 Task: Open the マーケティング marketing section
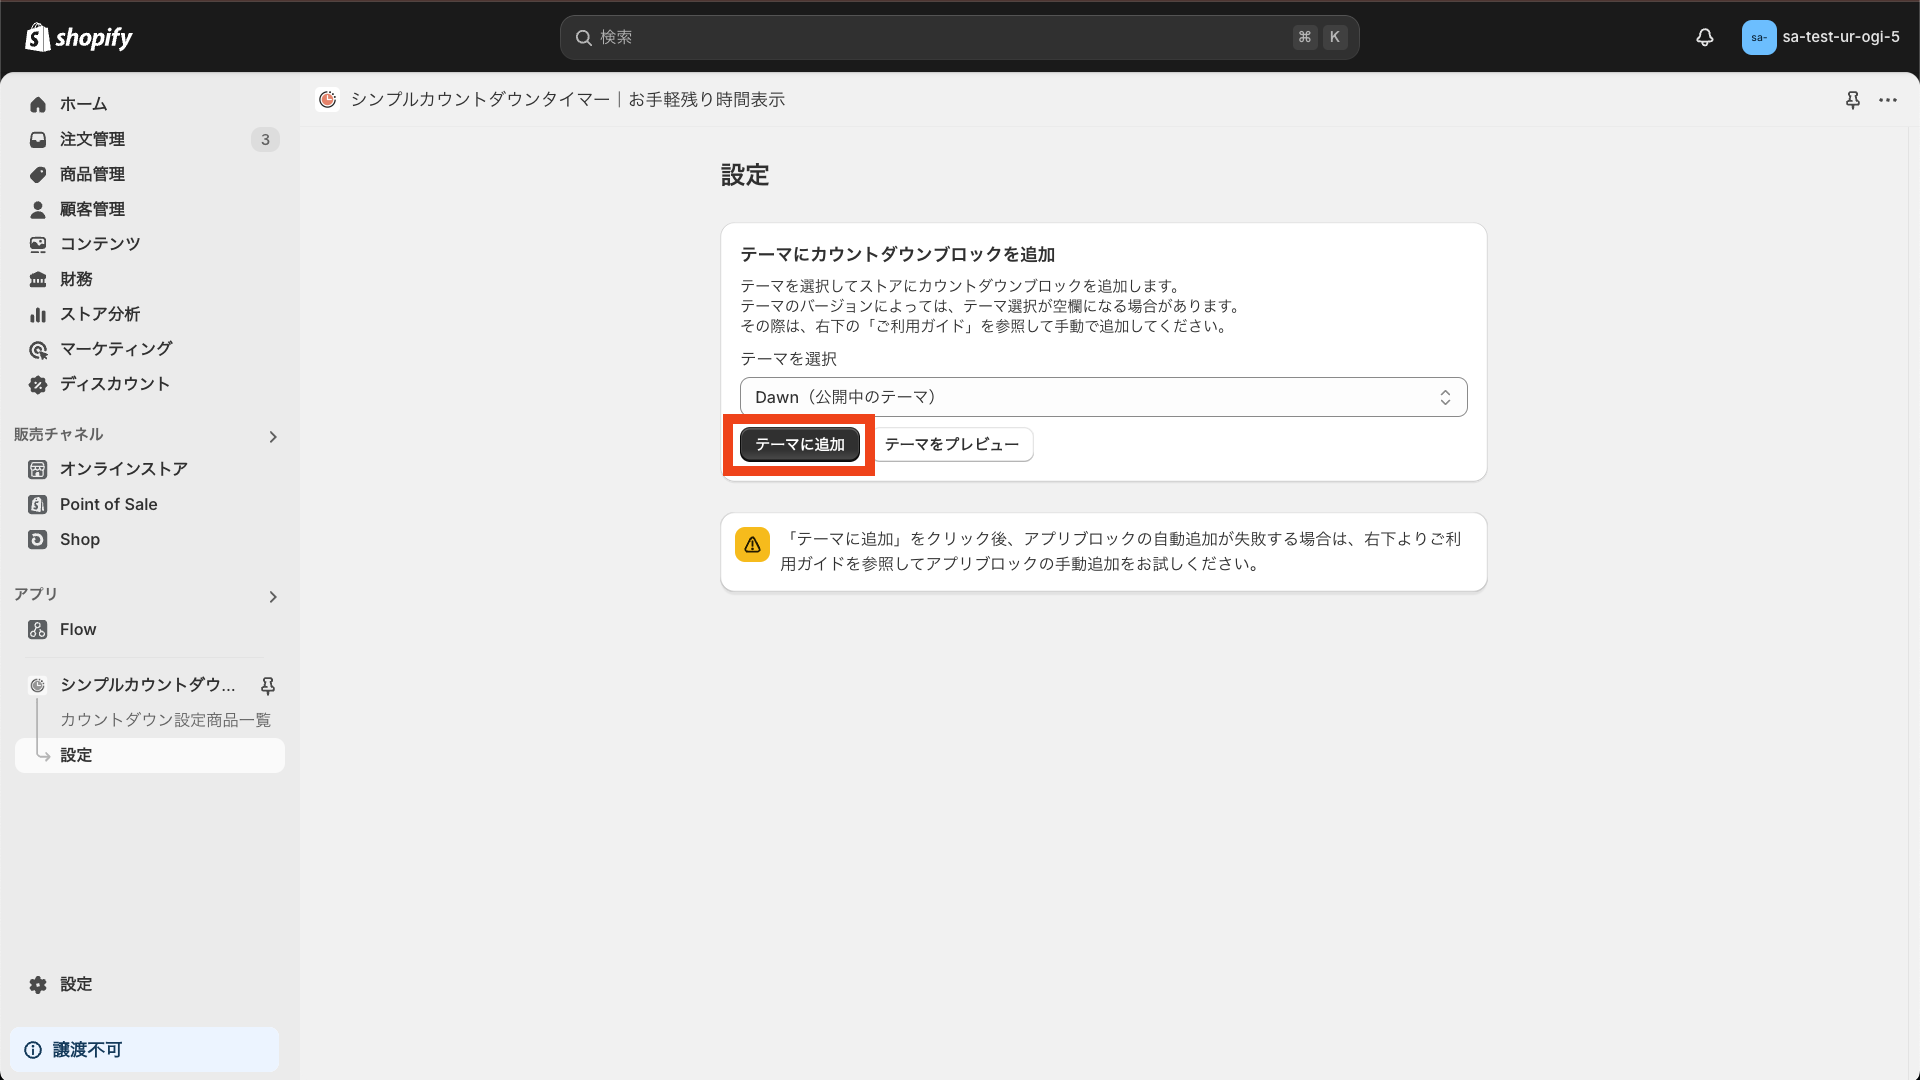click(x=37, y=349)
